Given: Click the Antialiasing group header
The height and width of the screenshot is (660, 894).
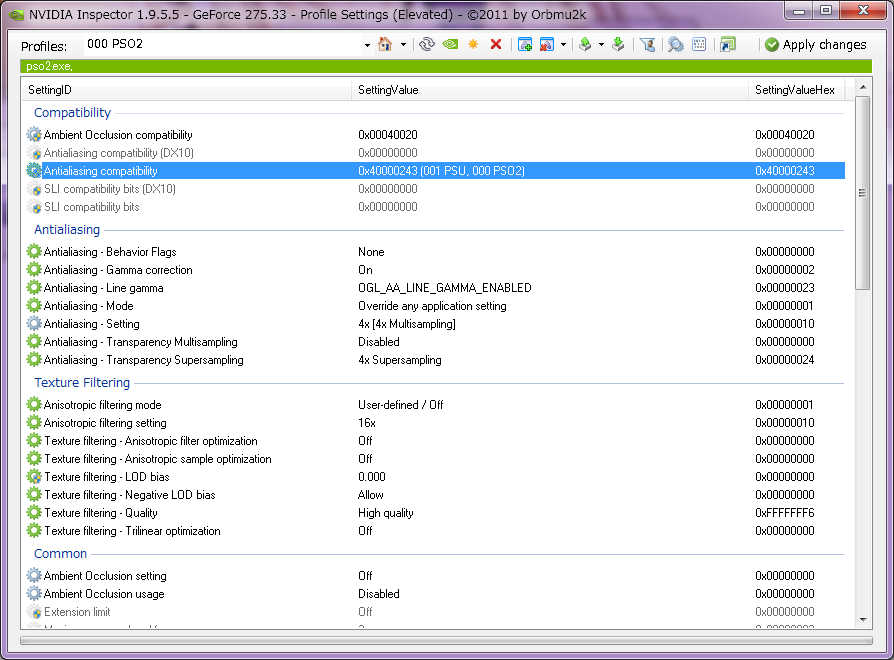Looking at the screenshot, I should pyautogui.click(x=67, y=230).
